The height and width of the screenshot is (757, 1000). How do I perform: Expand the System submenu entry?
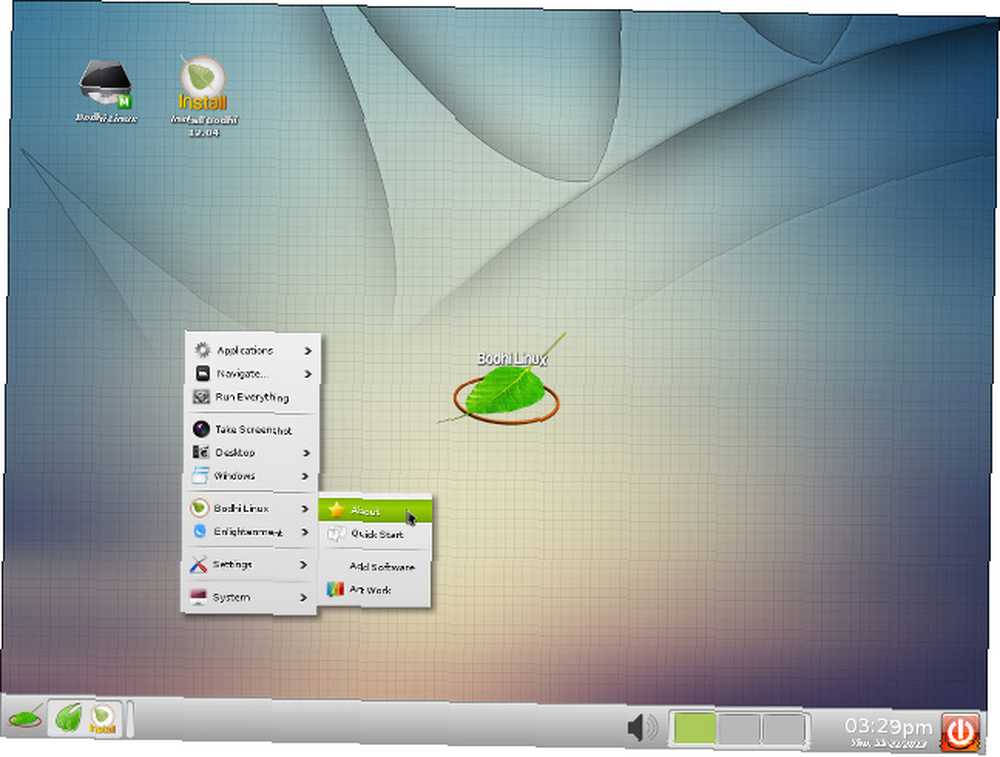pyautogui.click(x=249, y=597)
